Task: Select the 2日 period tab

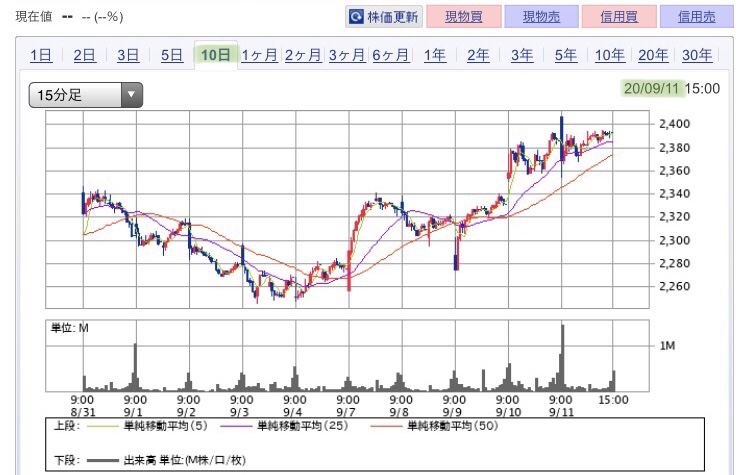Action: (84, 55)
